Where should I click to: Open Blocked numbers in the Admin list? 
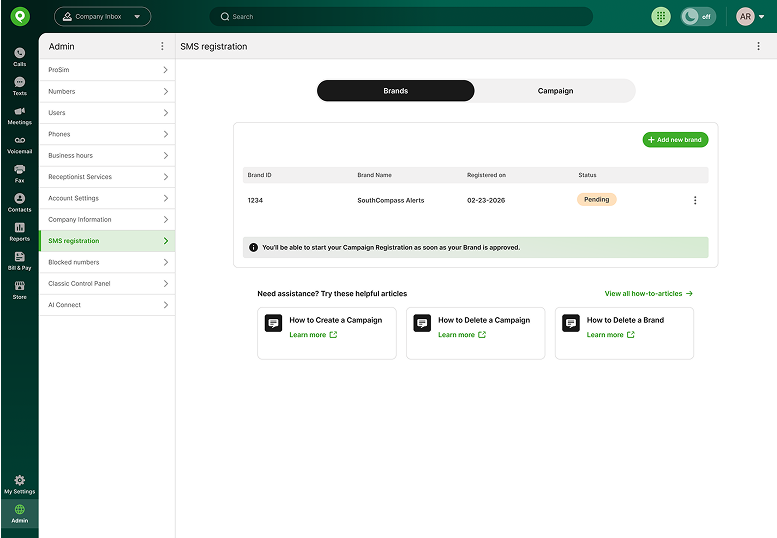pos(107,262)
